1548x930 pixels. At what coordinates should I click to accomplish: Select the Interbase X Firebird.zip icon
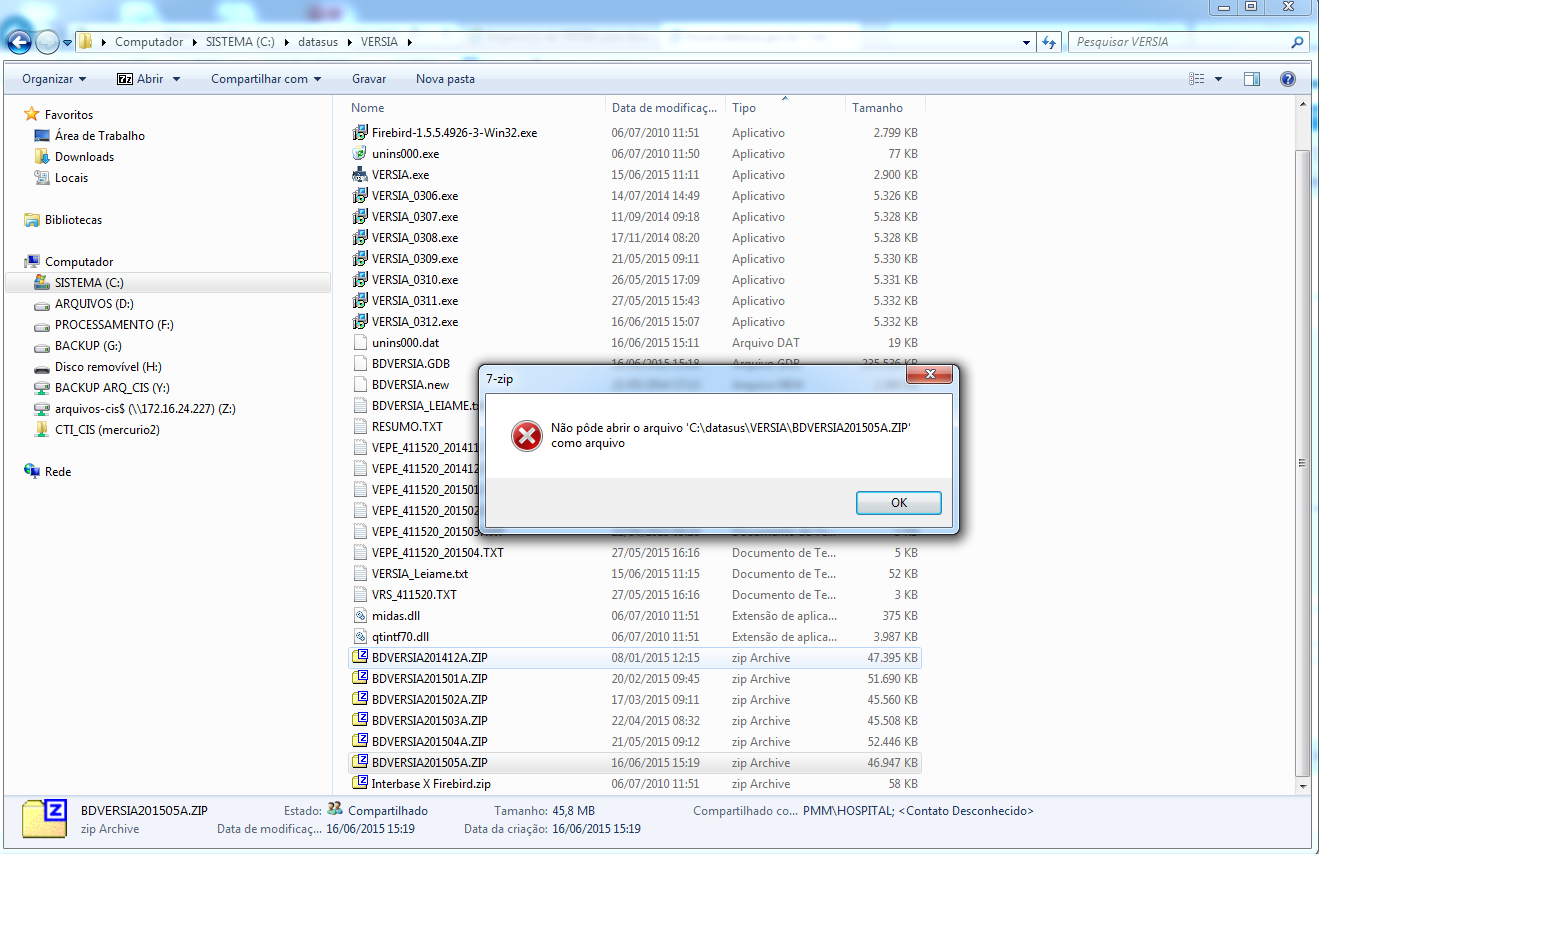pos(360,783)
